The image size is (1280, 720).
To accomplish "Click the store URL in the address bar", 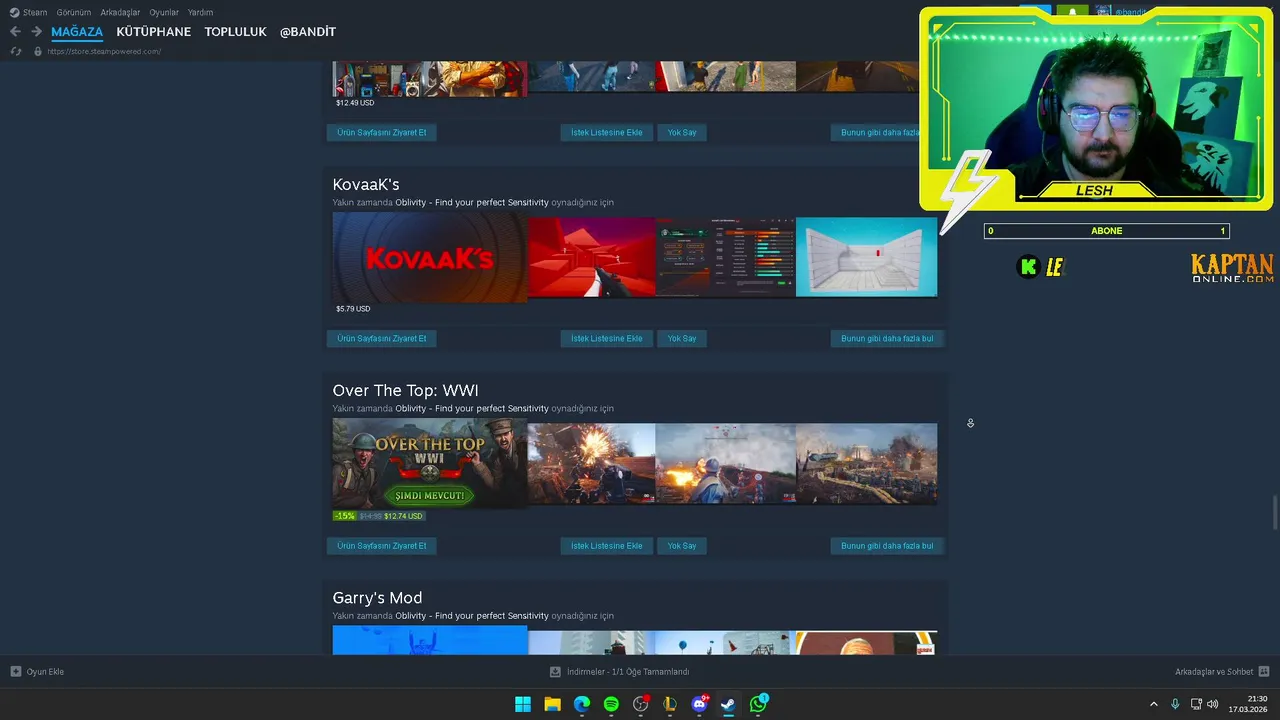I will [x=104, y=51].
